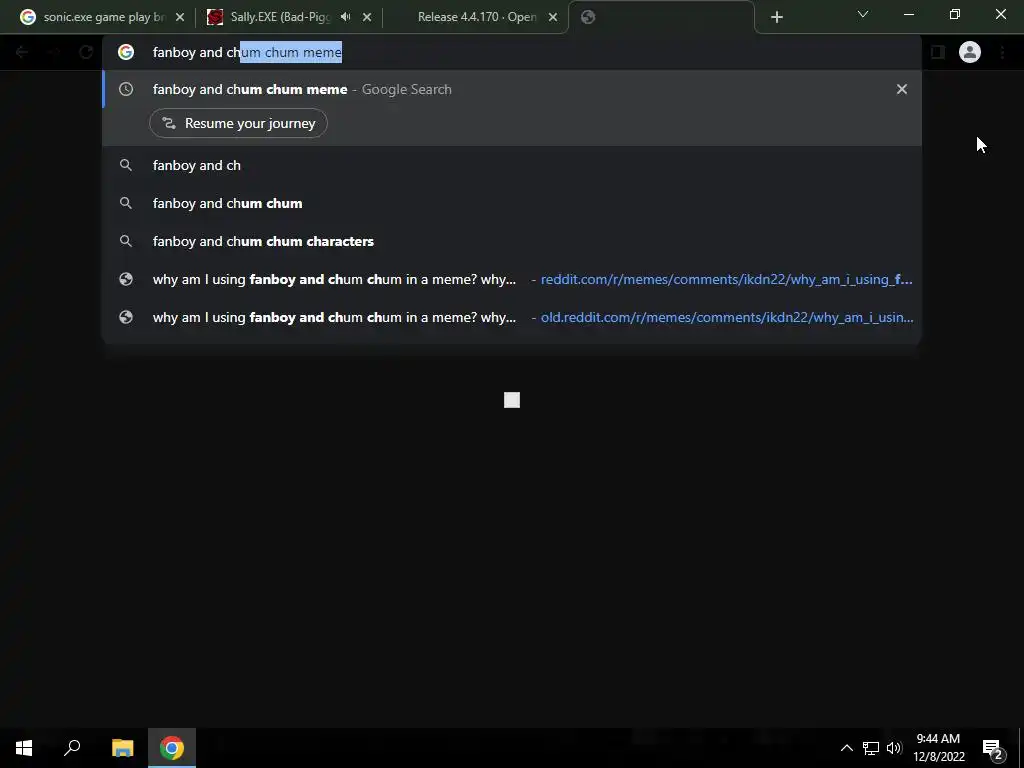The height and width of the screenshot is (768, 1024).
Task: Select the blank new tab with globe icon
Action: (661, 17)
